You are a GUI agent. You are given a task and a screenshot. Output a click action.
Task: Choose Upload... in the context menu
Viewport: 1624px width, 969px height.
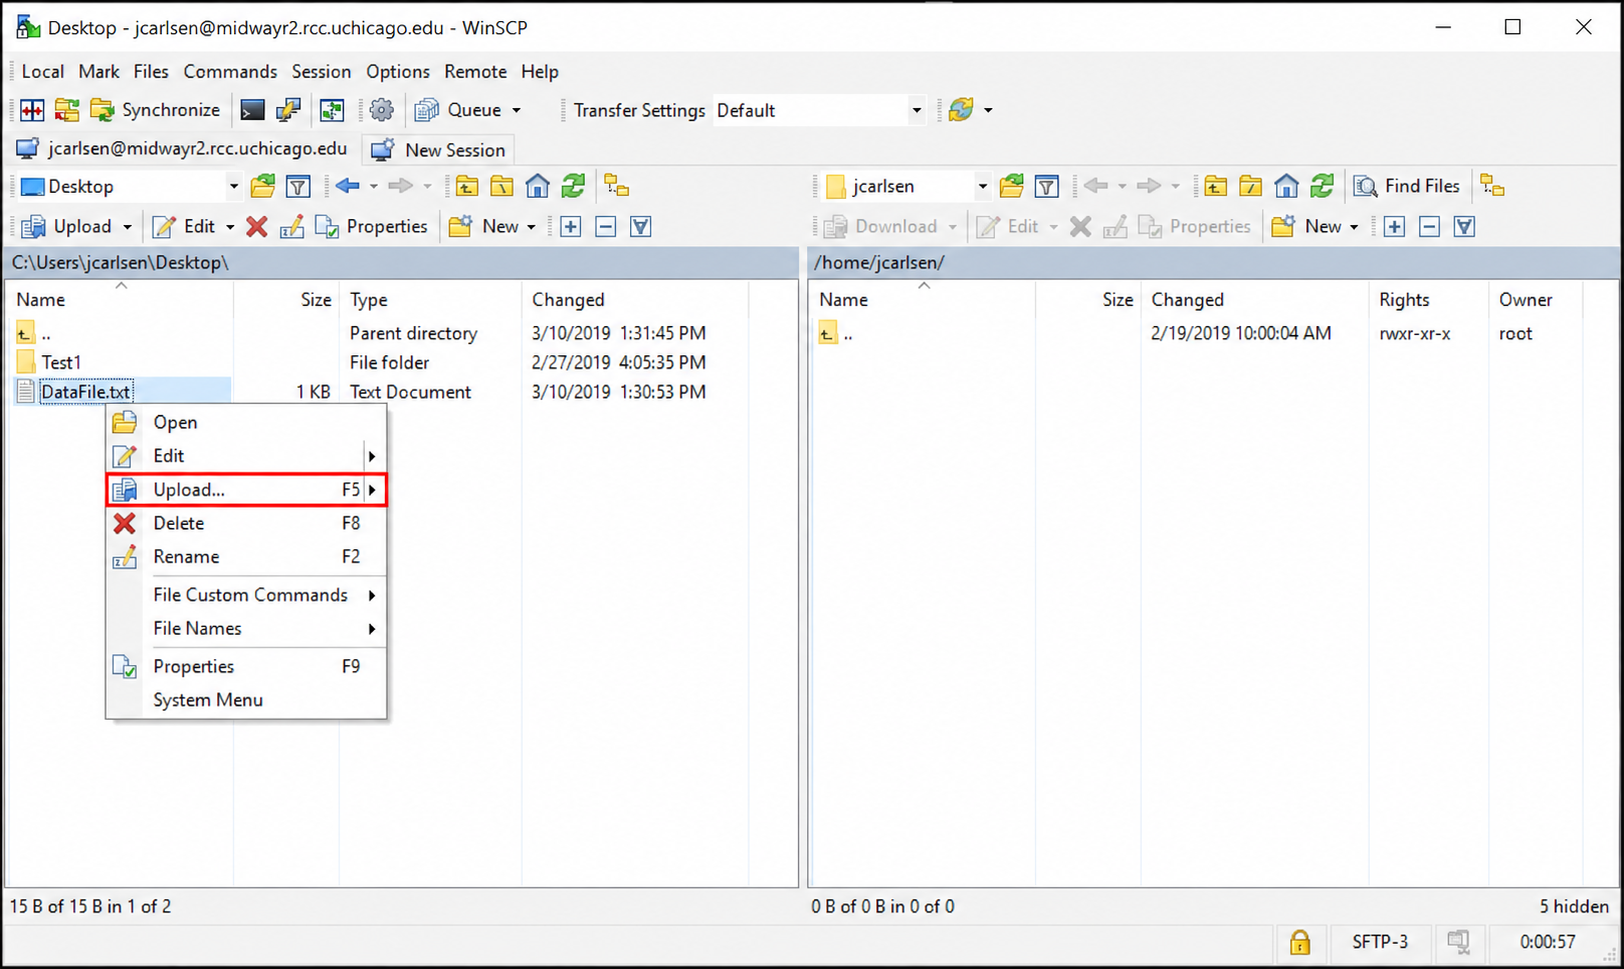click(246, 489)
